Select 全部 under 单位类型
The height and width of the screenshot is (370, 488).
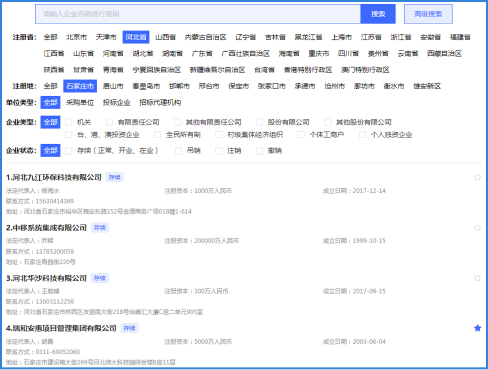[51, 102]
